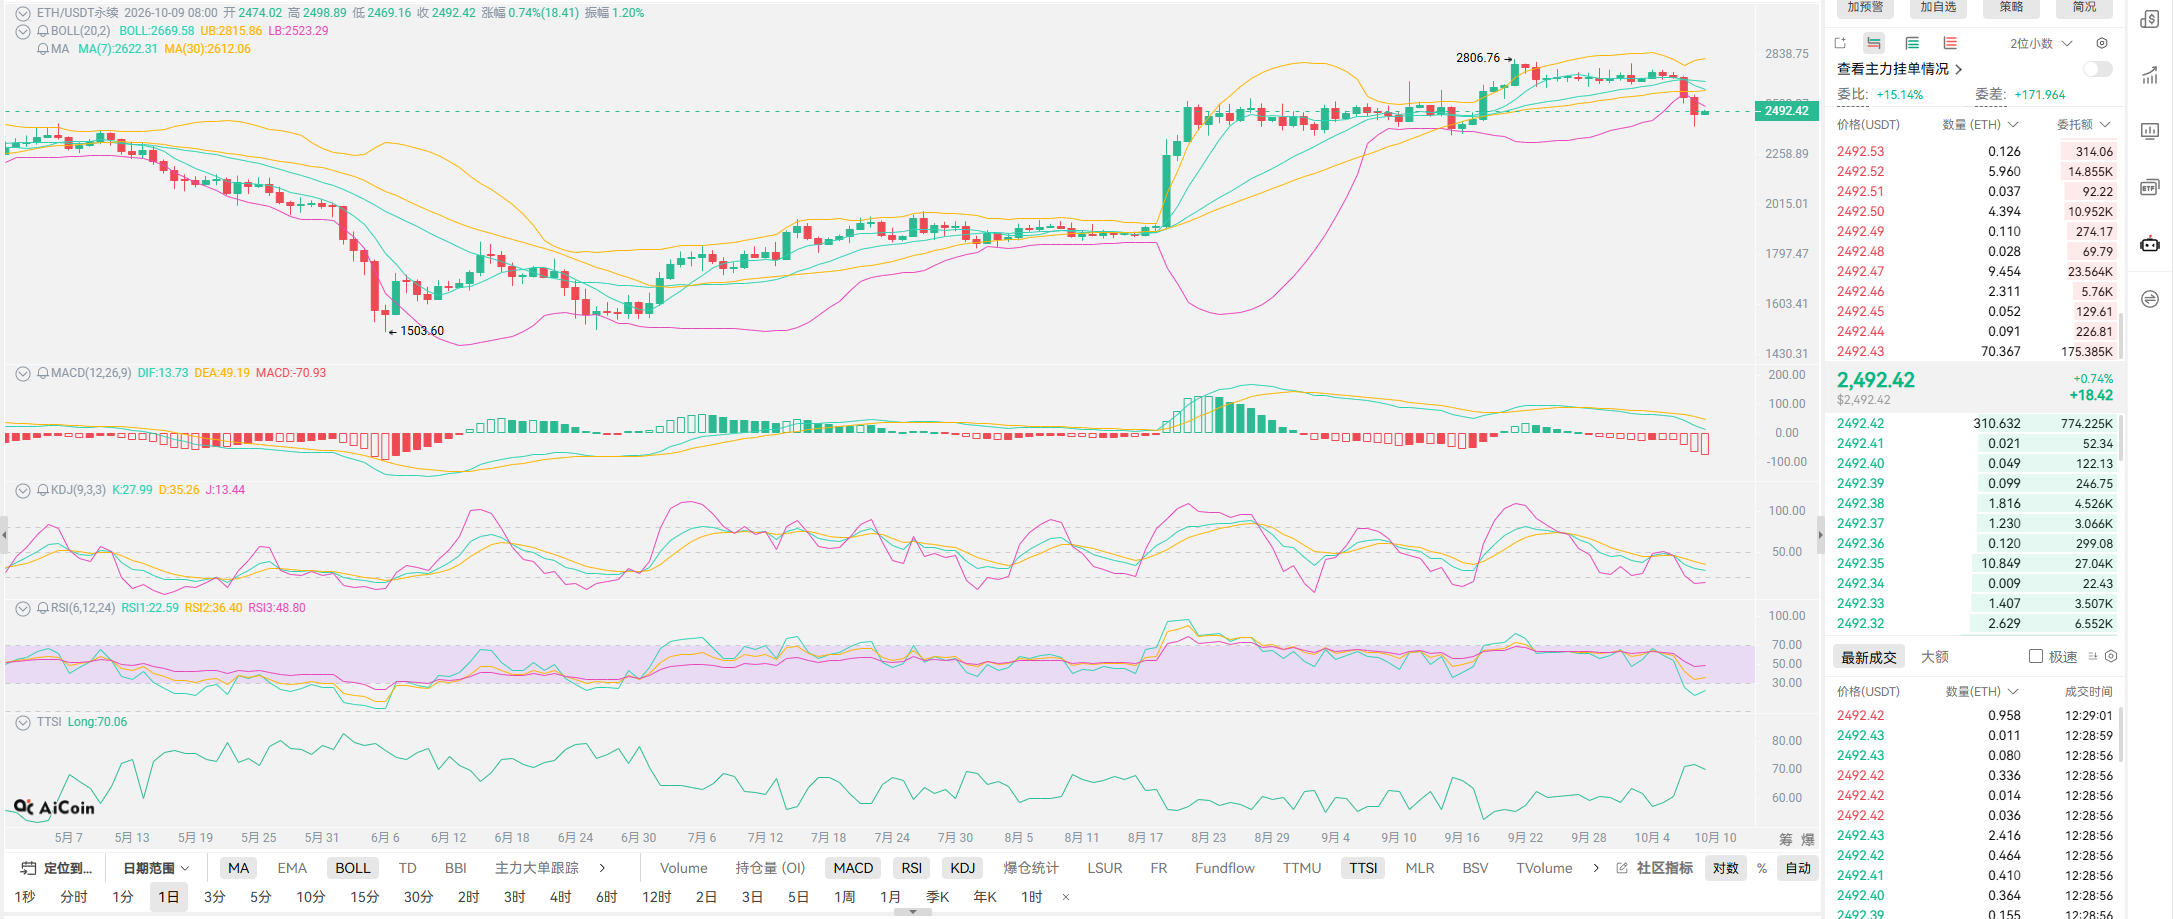Screen dimensions: 2173x919
Task: Toggle the 查看主力挂单情况 switch
Action: click(x=2098, y=69)
